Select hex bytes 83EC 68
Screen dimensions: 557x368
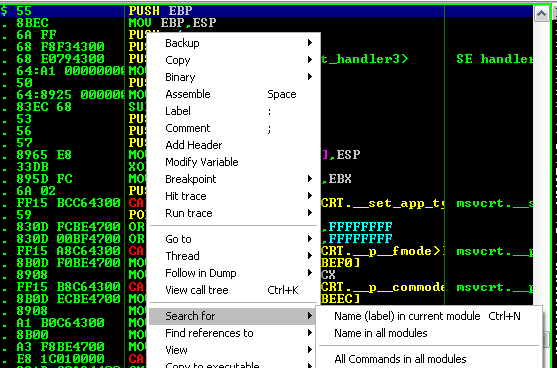[44, 107]
